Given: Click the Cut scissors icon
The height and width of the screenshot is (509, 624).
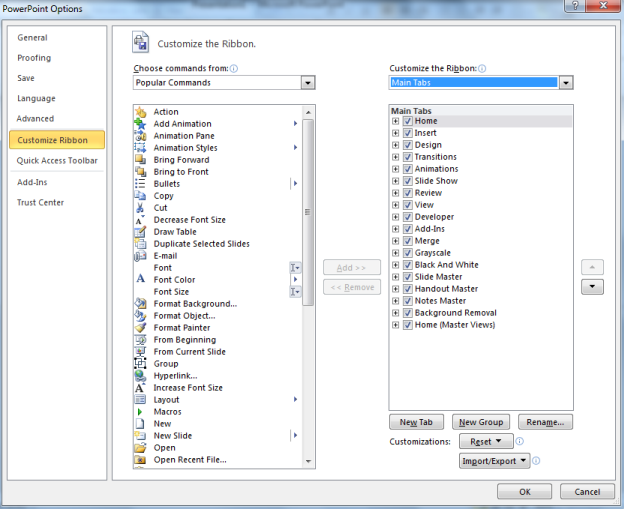Looking at the screenshot, I should point(140,207).
